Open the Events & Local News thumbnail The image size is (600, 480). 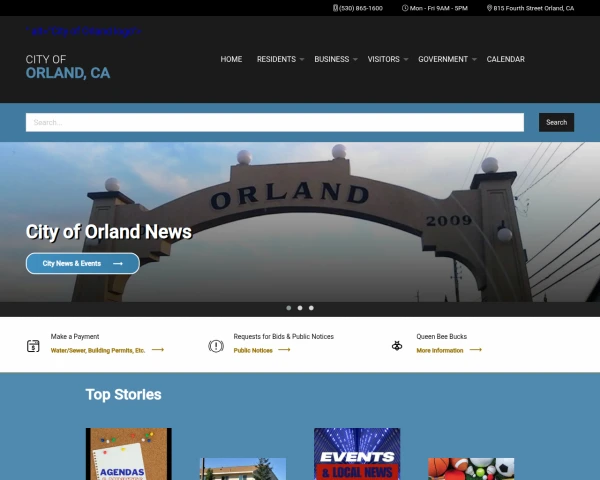click(x=357, y=454)
